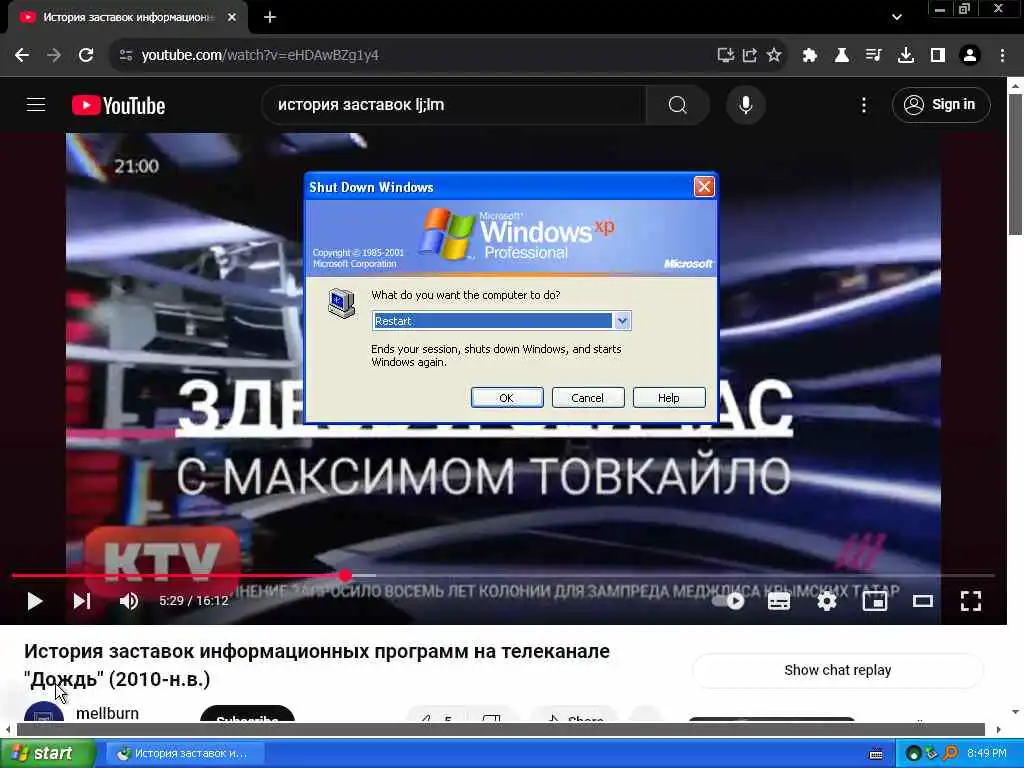Enter full screen mode
Screen dimensions: 1024x768
coord(971,601)
